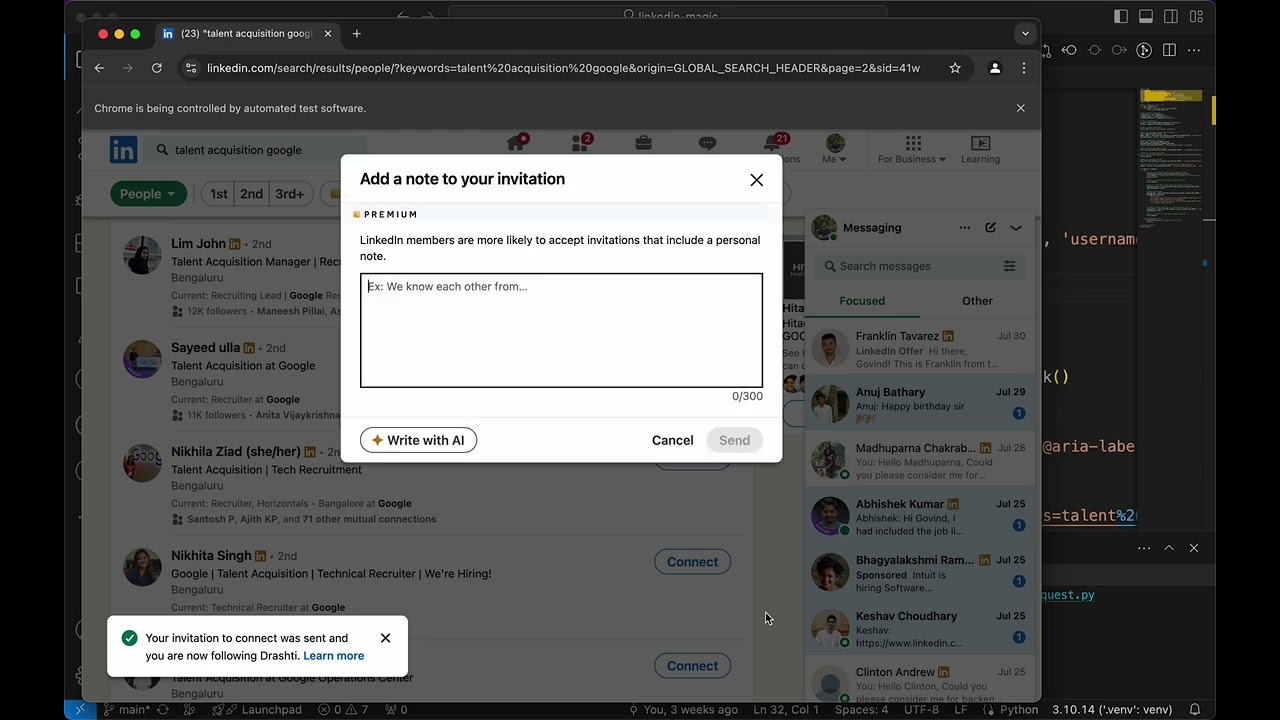Image resolution: width=1280 pixels, height=720 pixels.
Task: Go back in Chrome
Action: point(99,68)
